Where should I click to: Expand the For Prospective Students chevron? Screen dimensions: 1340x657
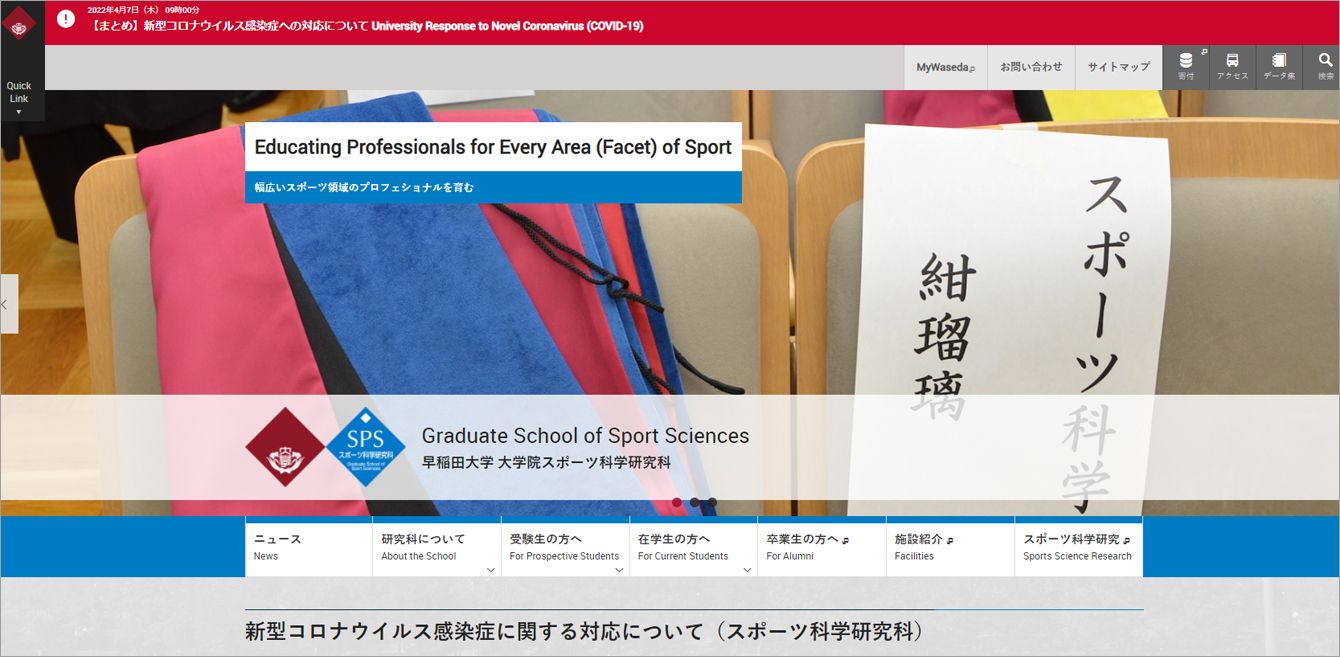click(619, 570)
